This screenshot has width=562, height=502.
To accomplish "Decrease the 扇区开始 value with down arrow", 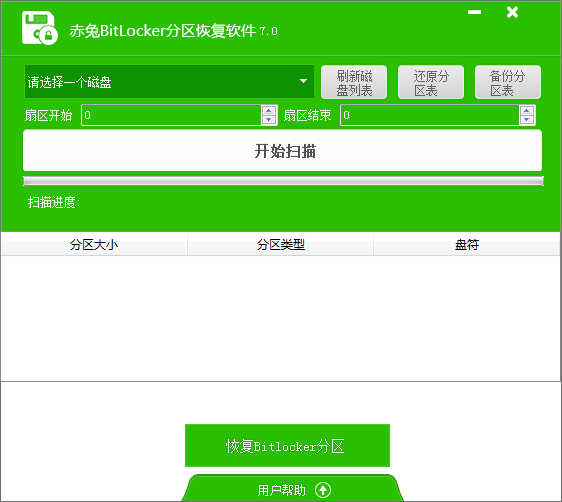I will click(268, 120).
